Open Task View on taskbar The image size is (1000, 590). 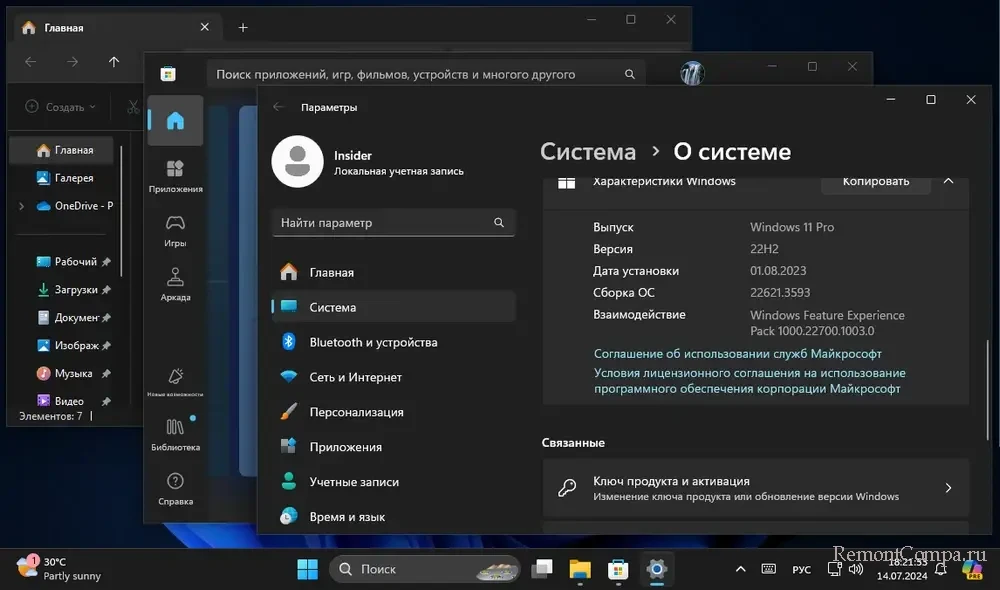[x=542, y=568]
